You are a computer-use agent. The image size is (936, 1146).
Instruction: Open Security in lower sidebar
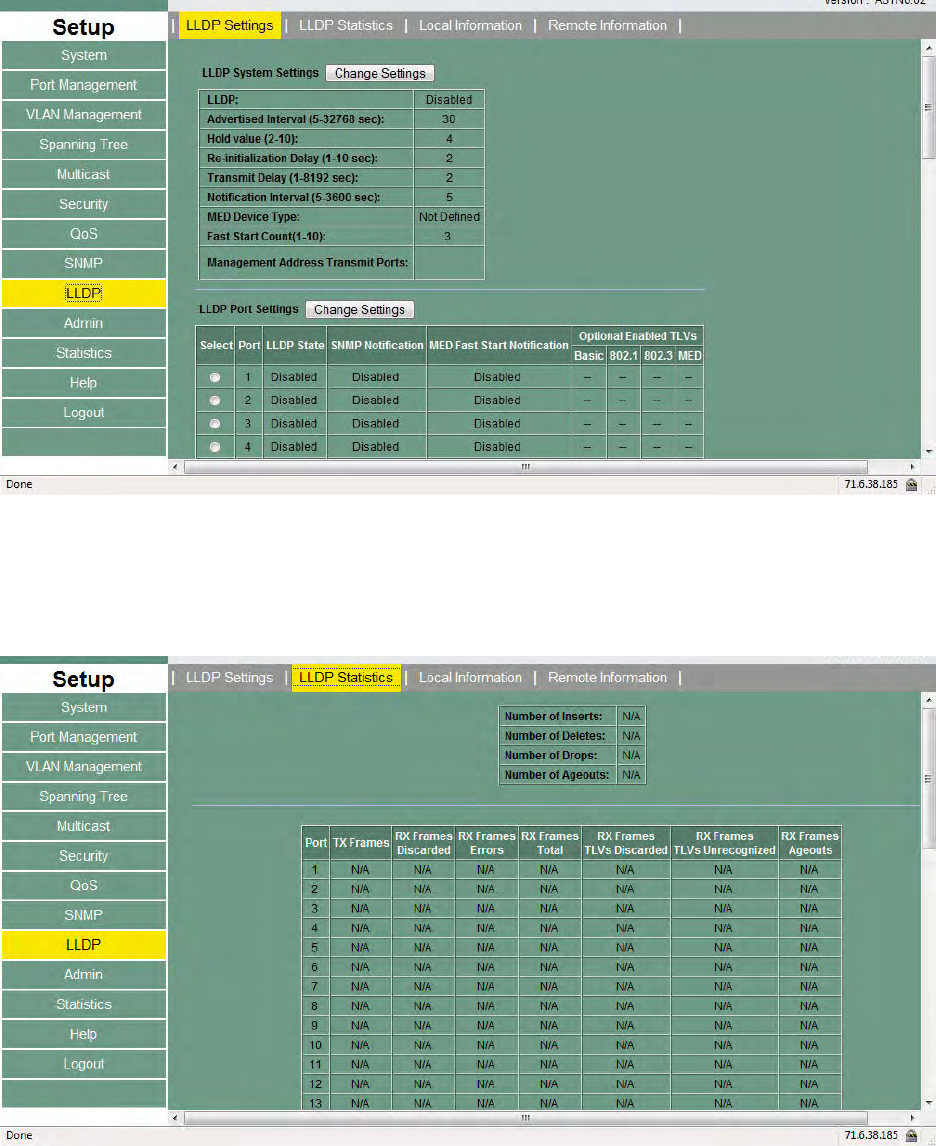pos(84,856)
